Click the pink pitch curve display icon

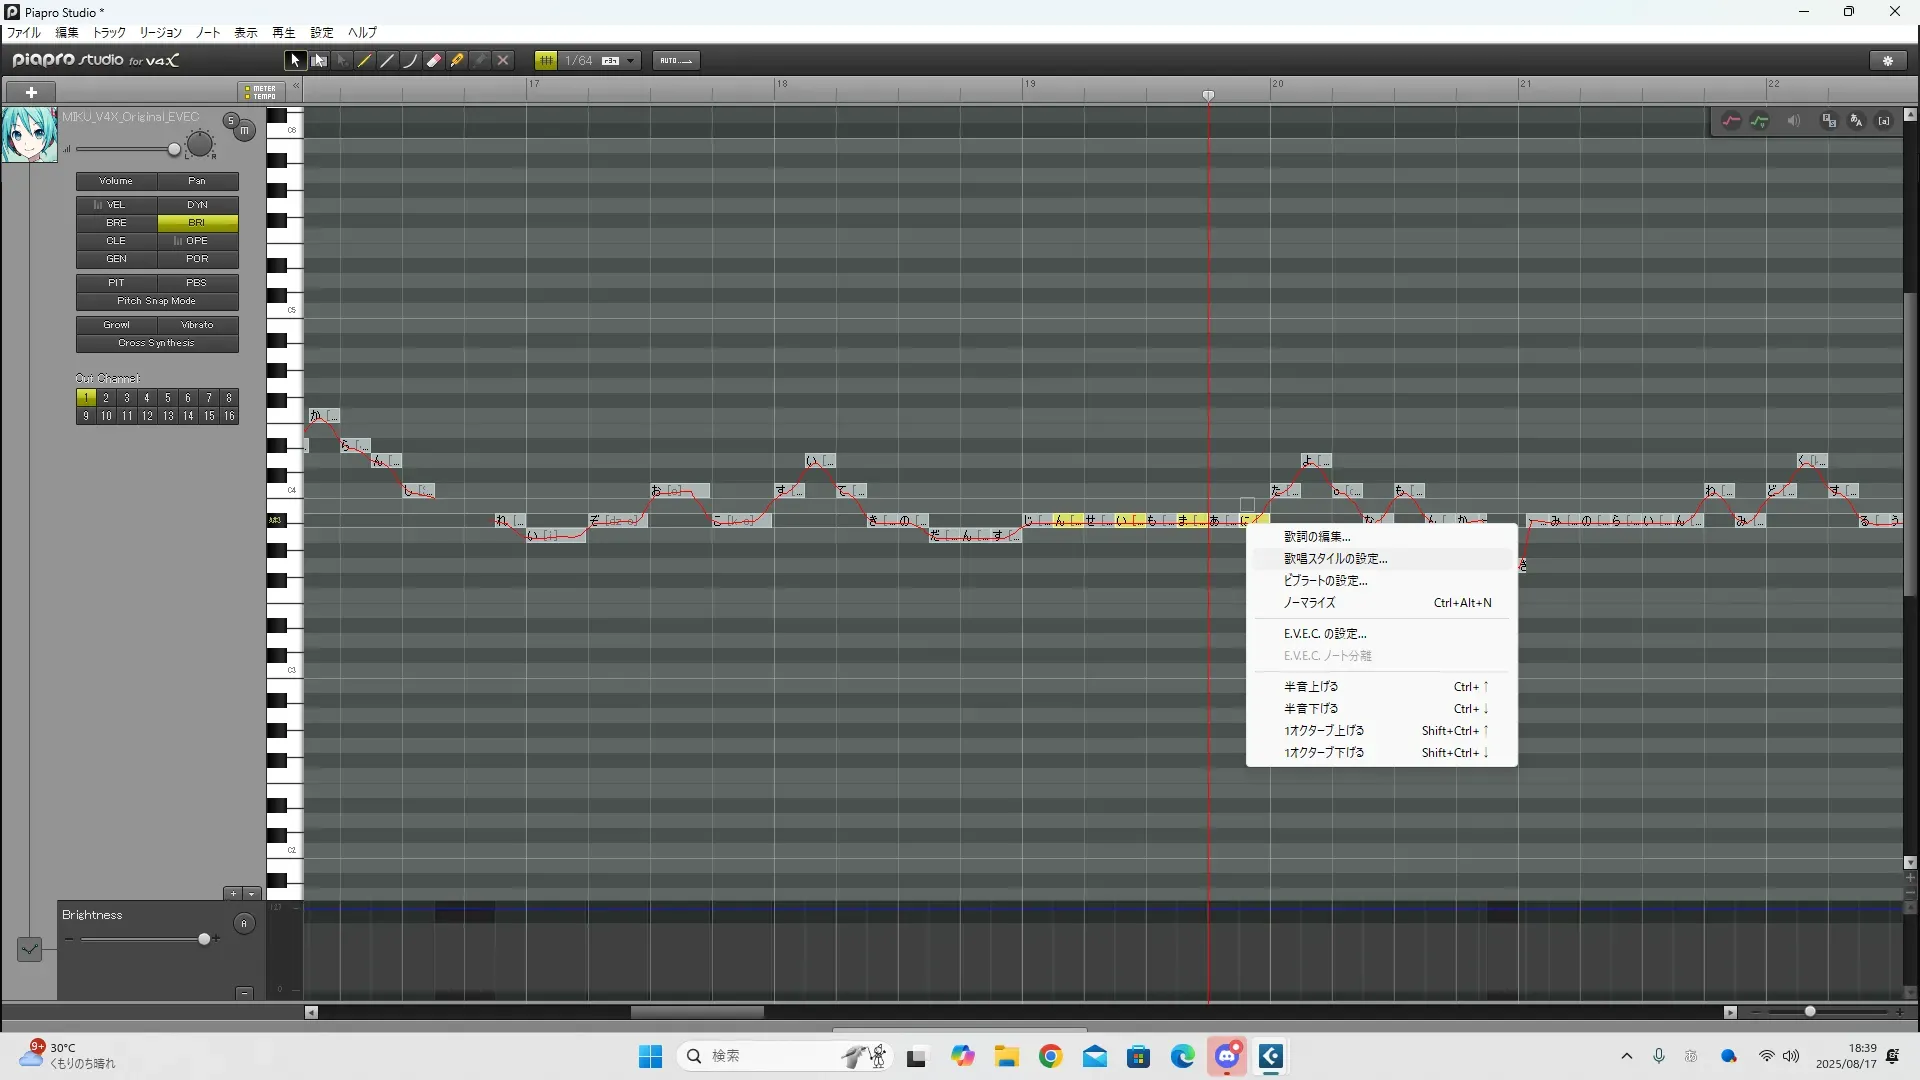pyautogui.click(x=1731, y=121)
